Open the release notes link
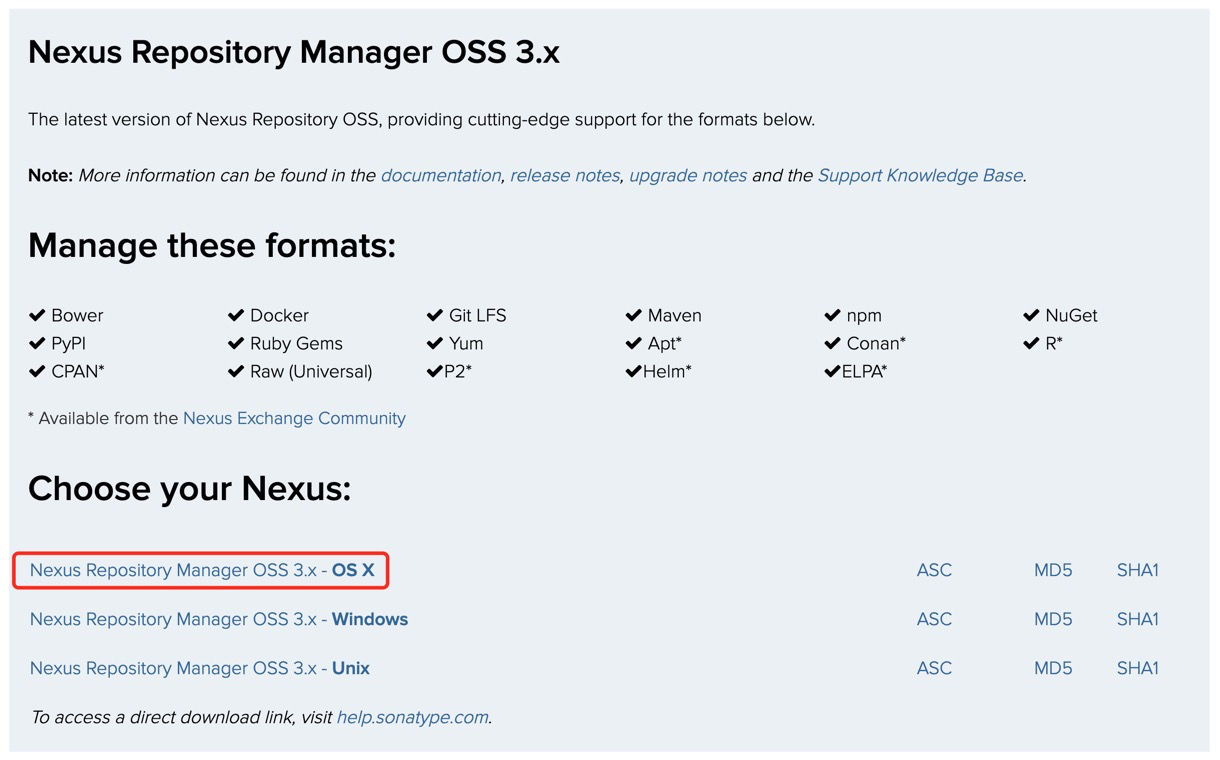 tap(564, 175)
